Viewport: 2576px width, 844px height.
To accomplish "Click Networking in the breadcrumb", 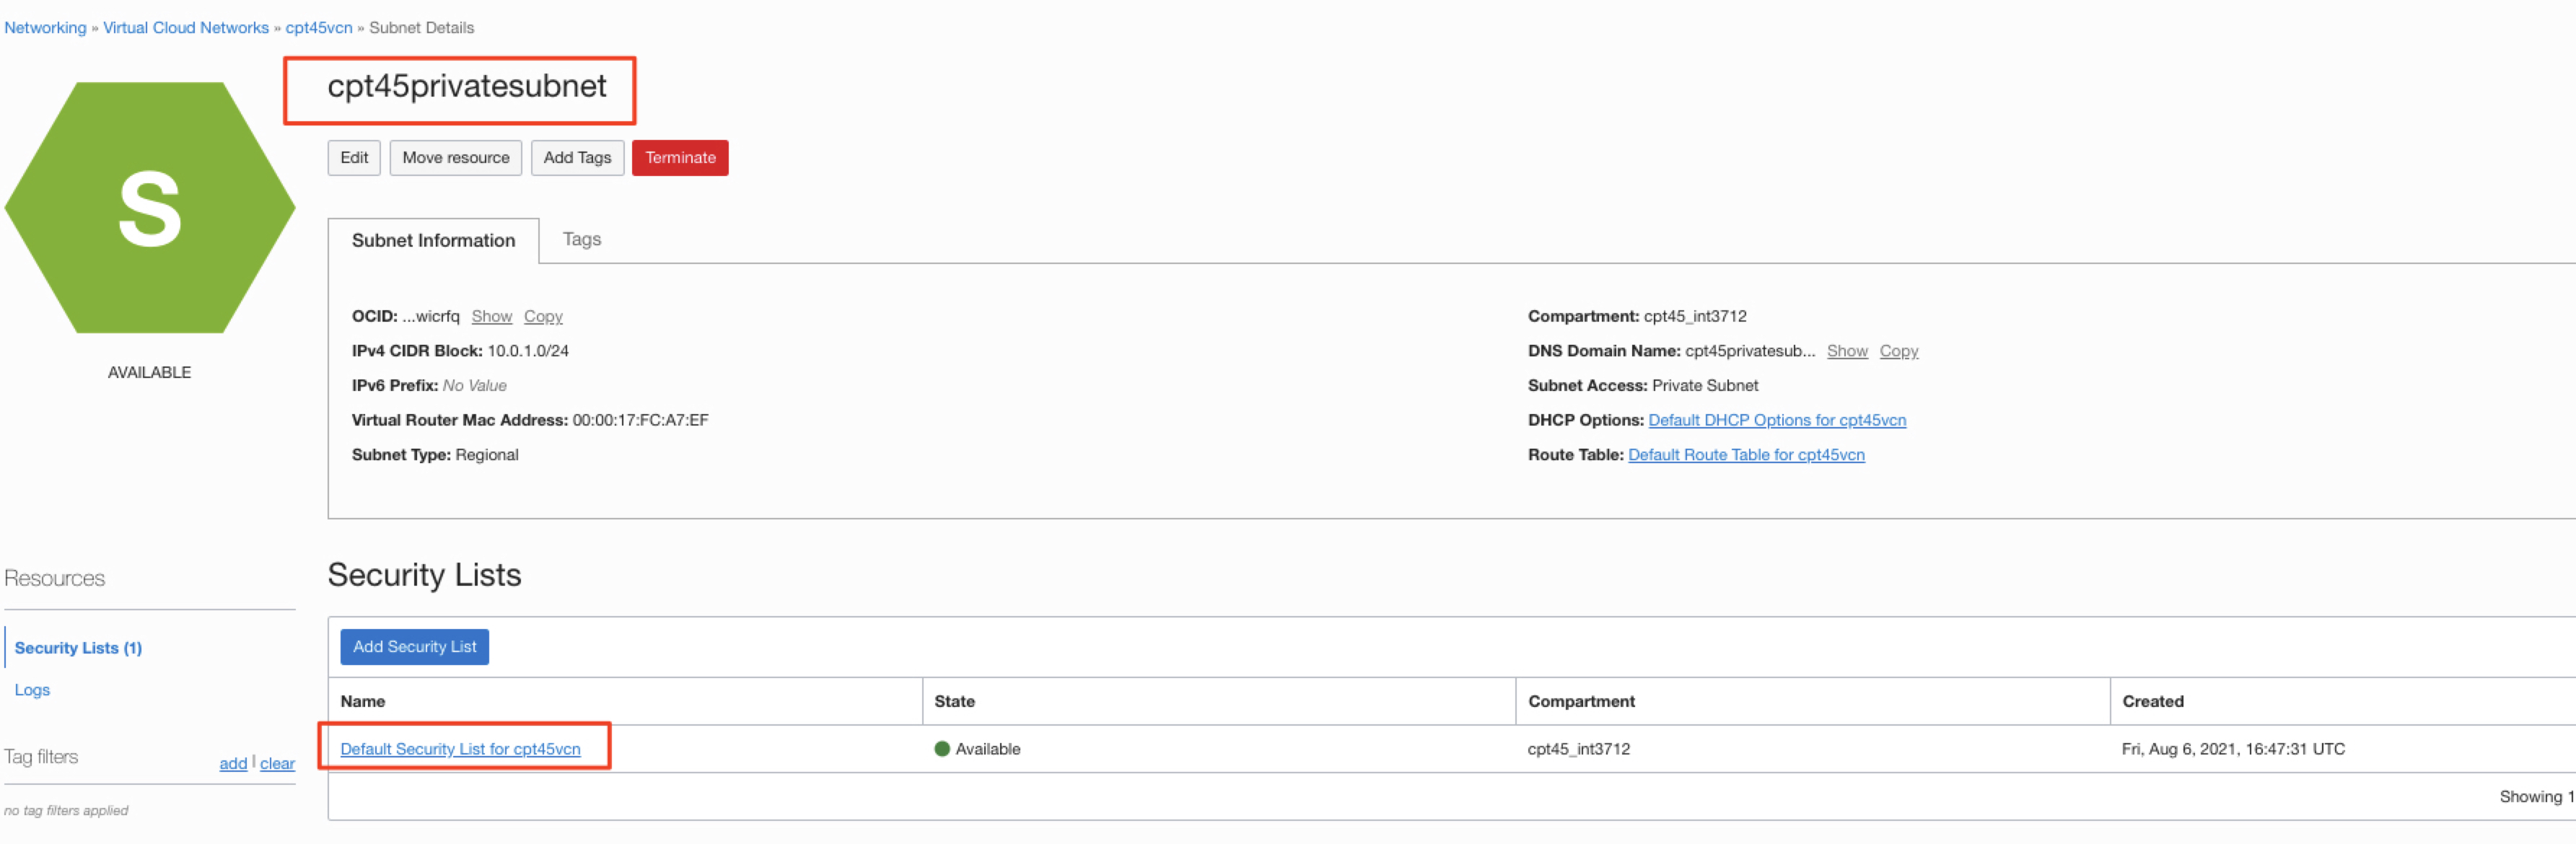I will click(x=45, y=27).
